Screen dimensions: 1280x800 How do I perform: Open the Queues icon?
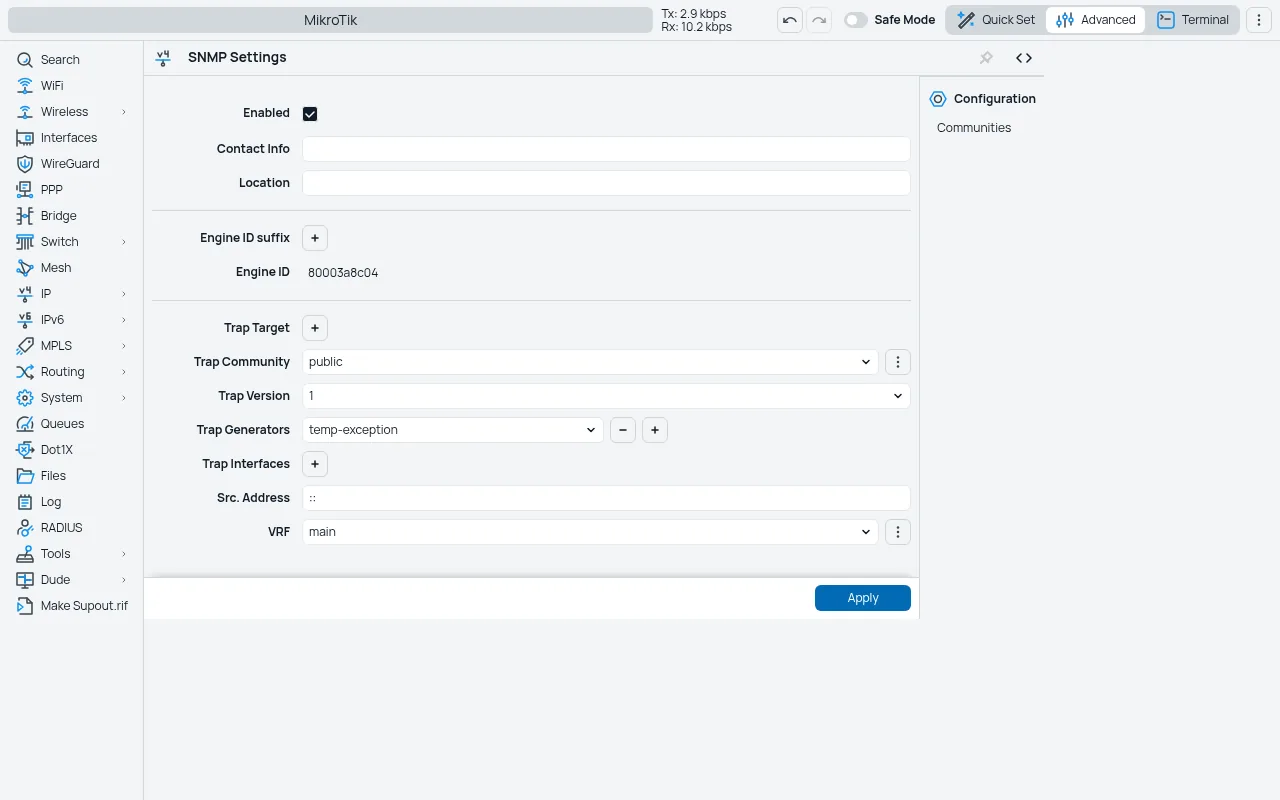pyautogui.click(x=25, y=424)
